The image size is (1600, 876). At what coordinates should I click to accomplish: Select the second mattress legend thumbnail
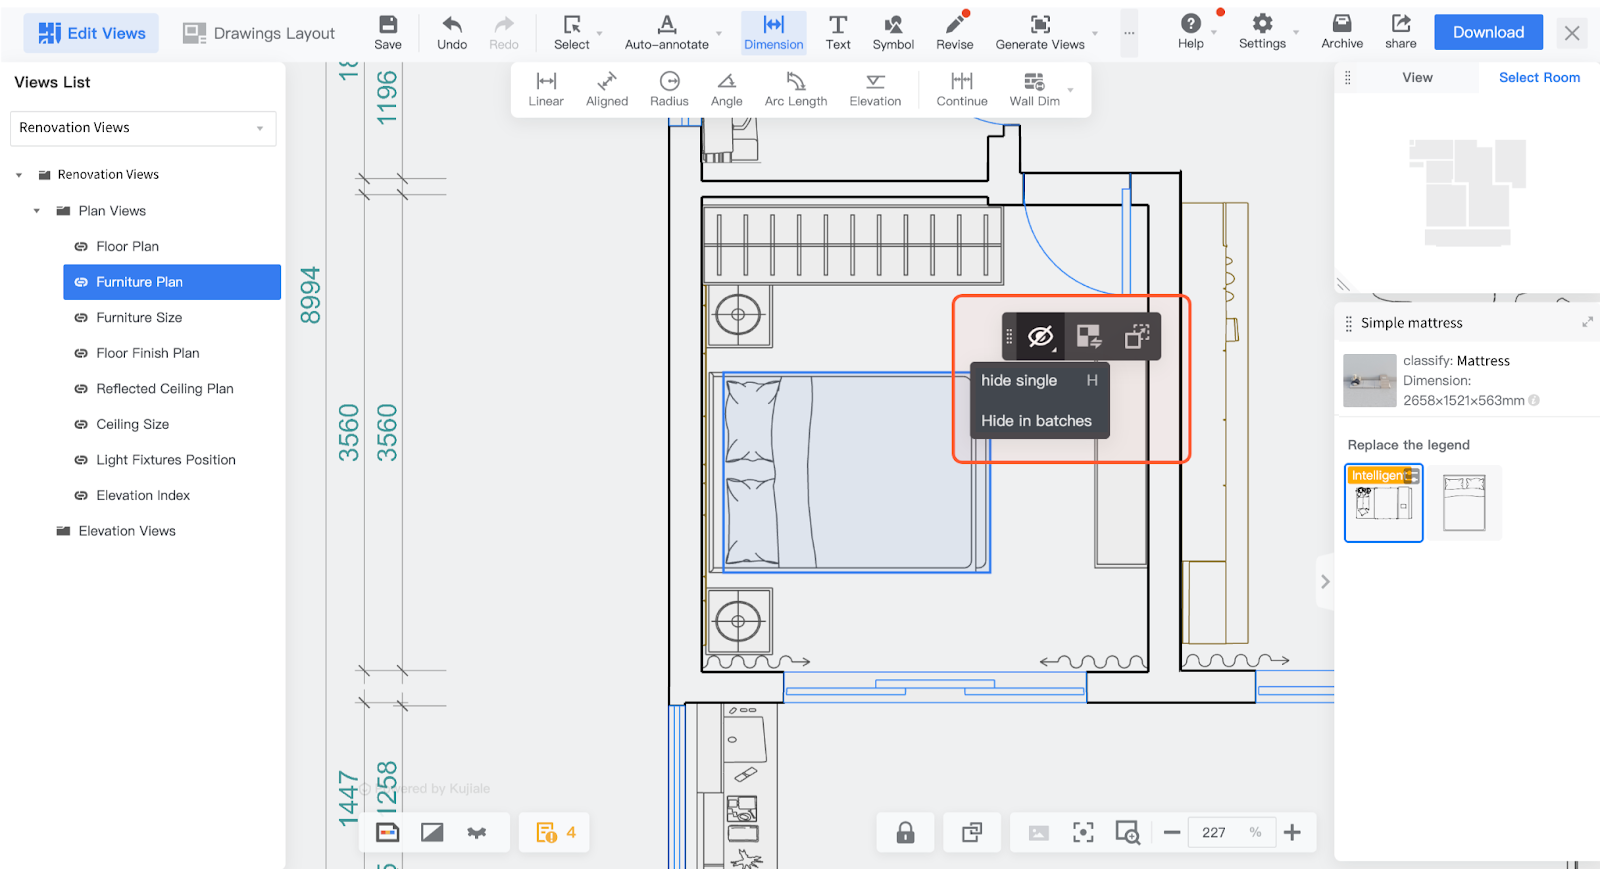[x=1464, y=503]
